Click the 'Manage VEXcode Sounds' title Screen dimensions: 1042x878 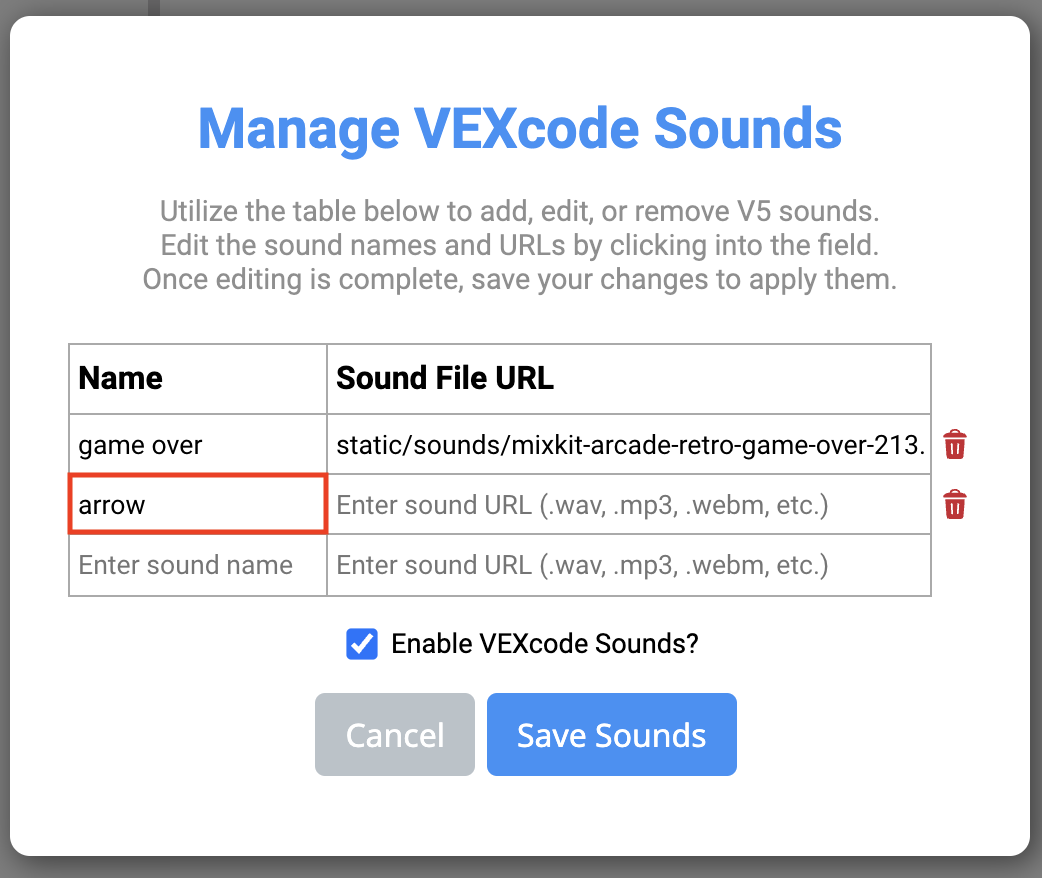521,128
